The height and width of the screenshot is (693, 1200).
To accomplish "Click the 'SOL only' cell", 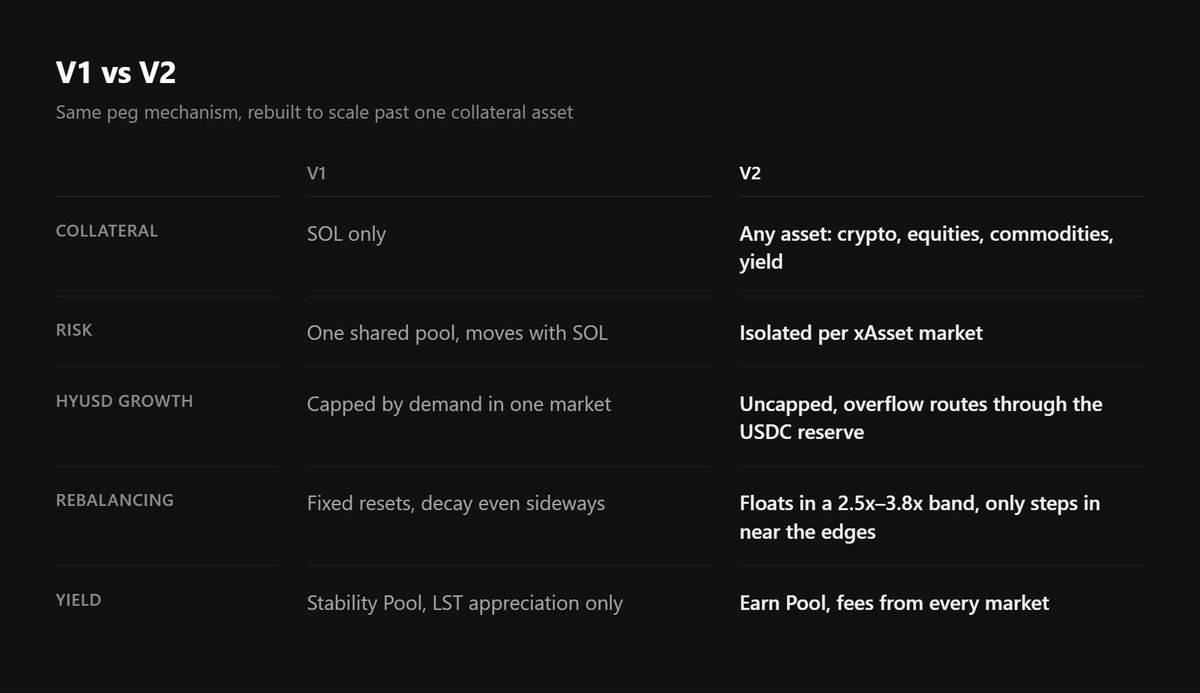I will point(346,234).
